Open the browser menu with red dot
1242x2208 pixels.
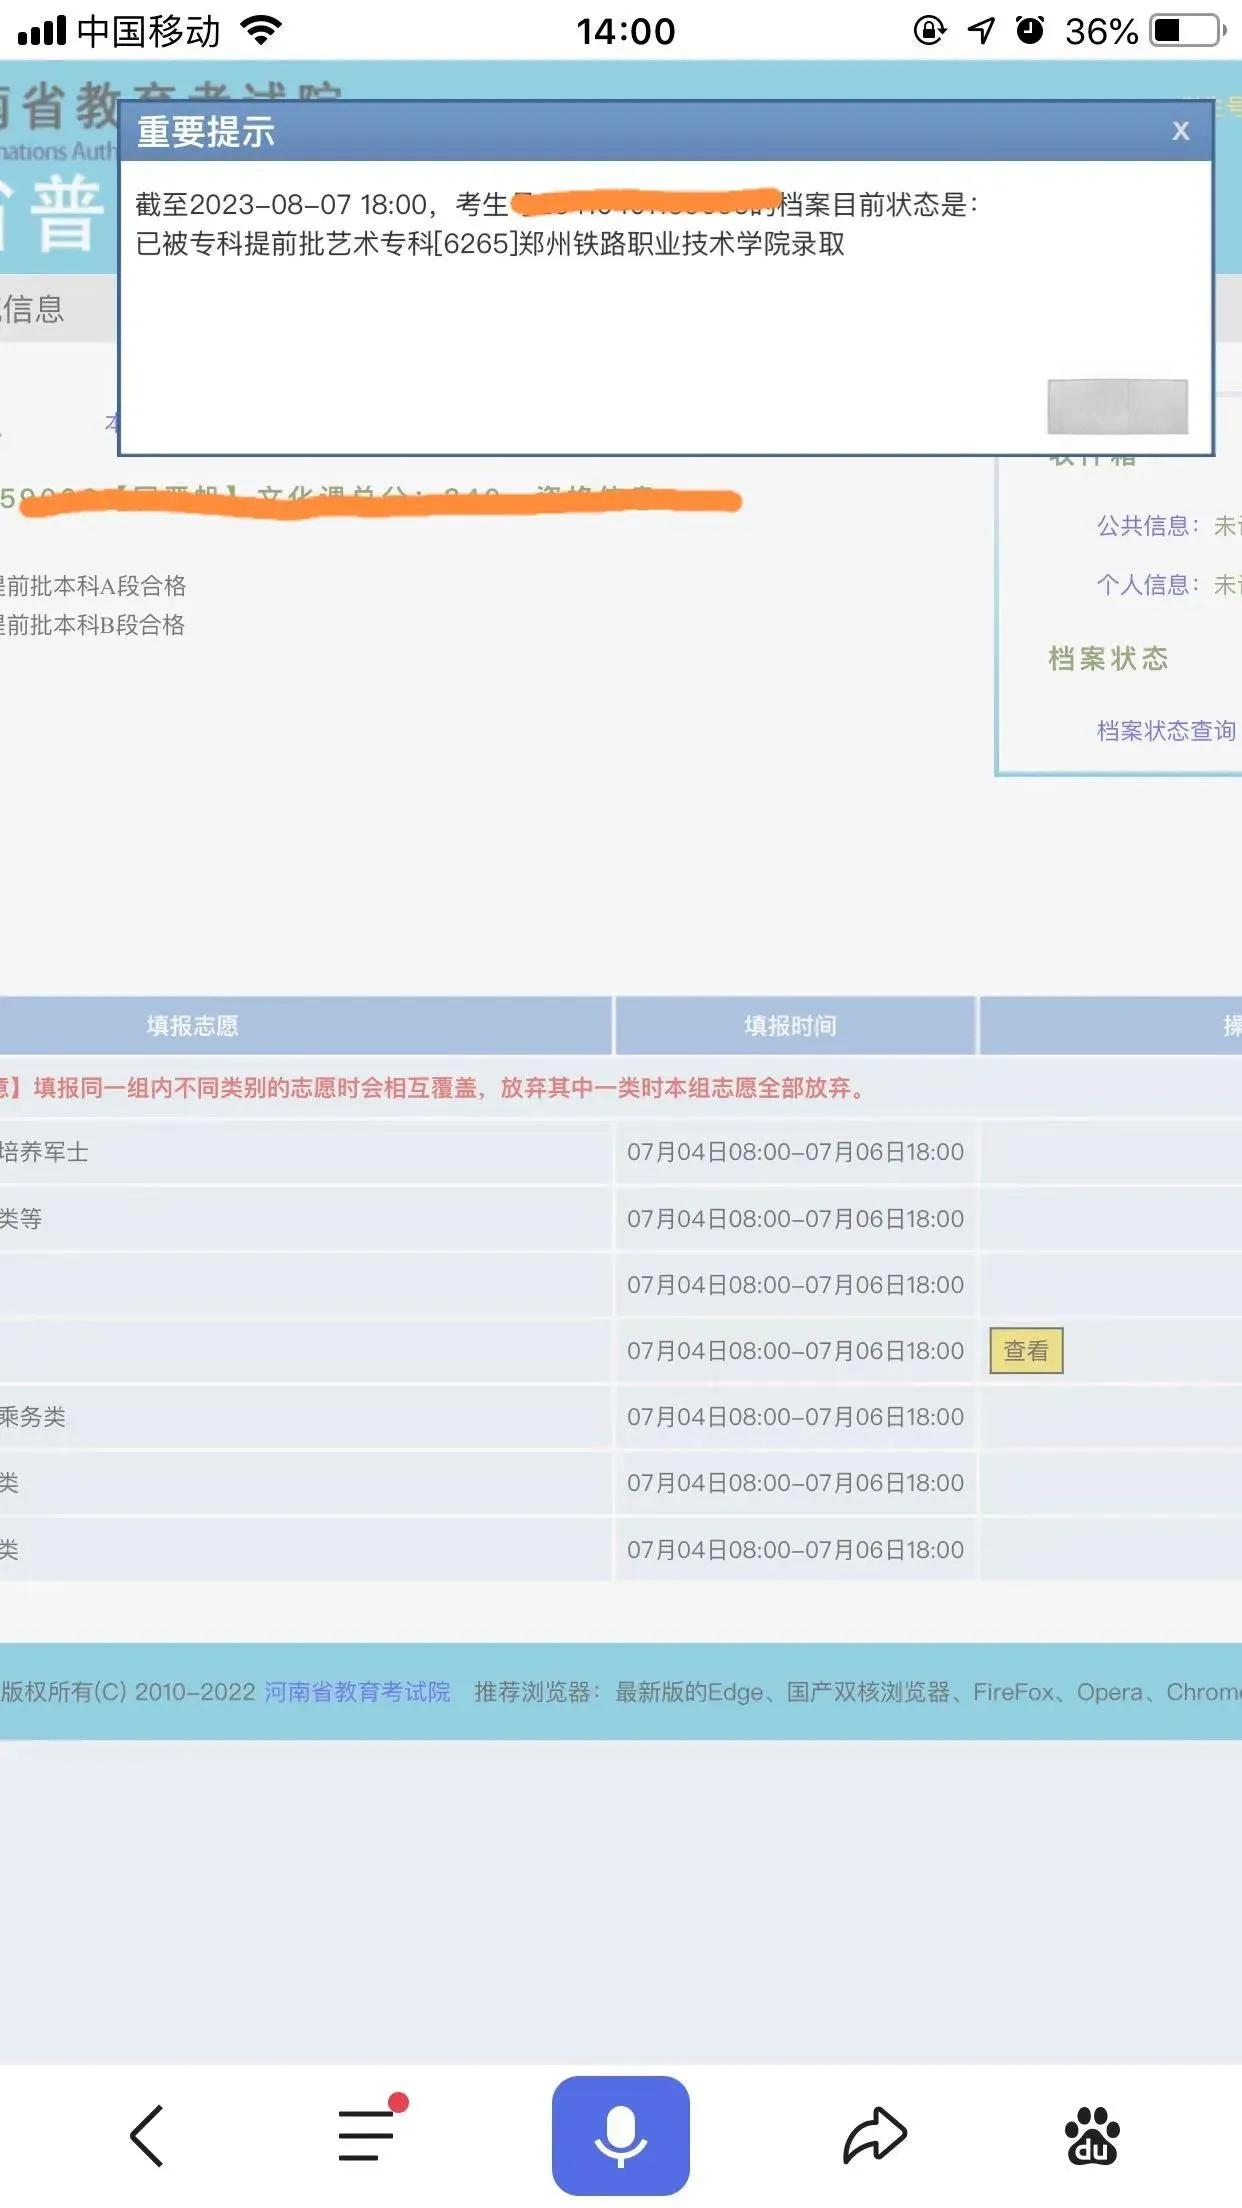366,2136
